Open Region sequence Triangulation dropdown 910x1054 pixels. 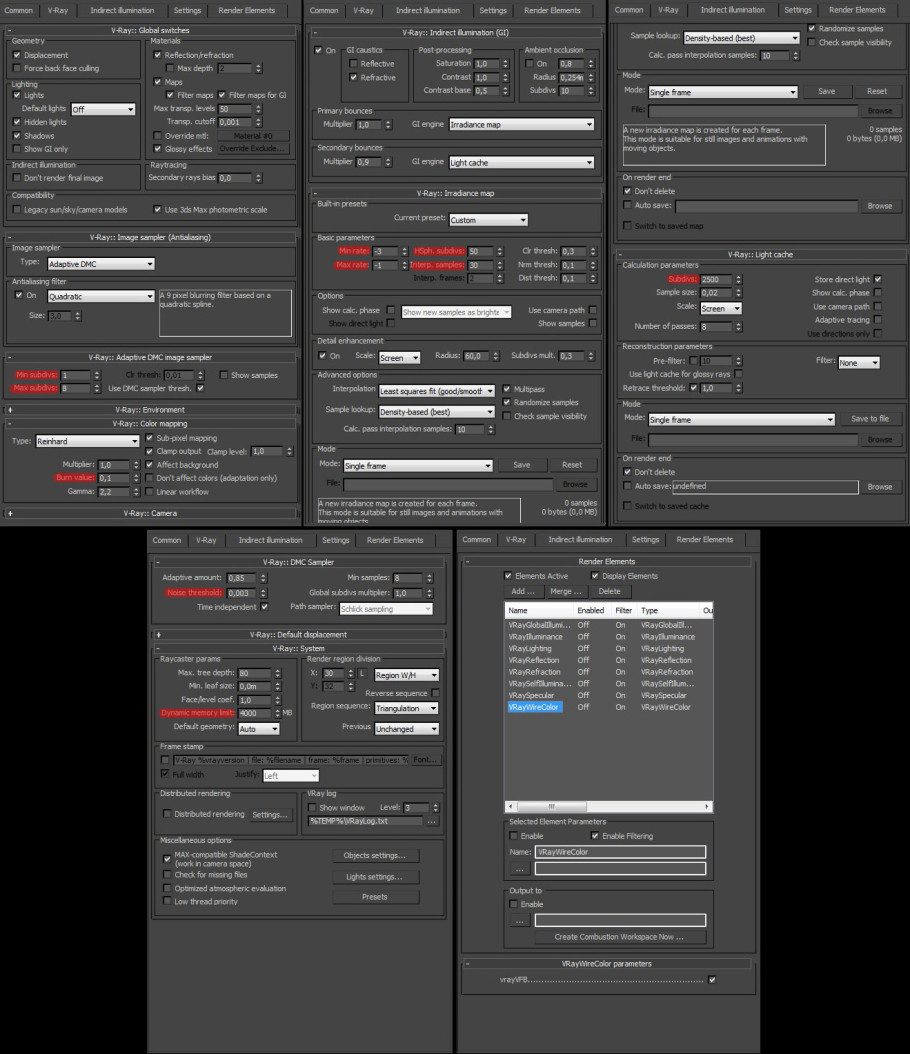407,708
